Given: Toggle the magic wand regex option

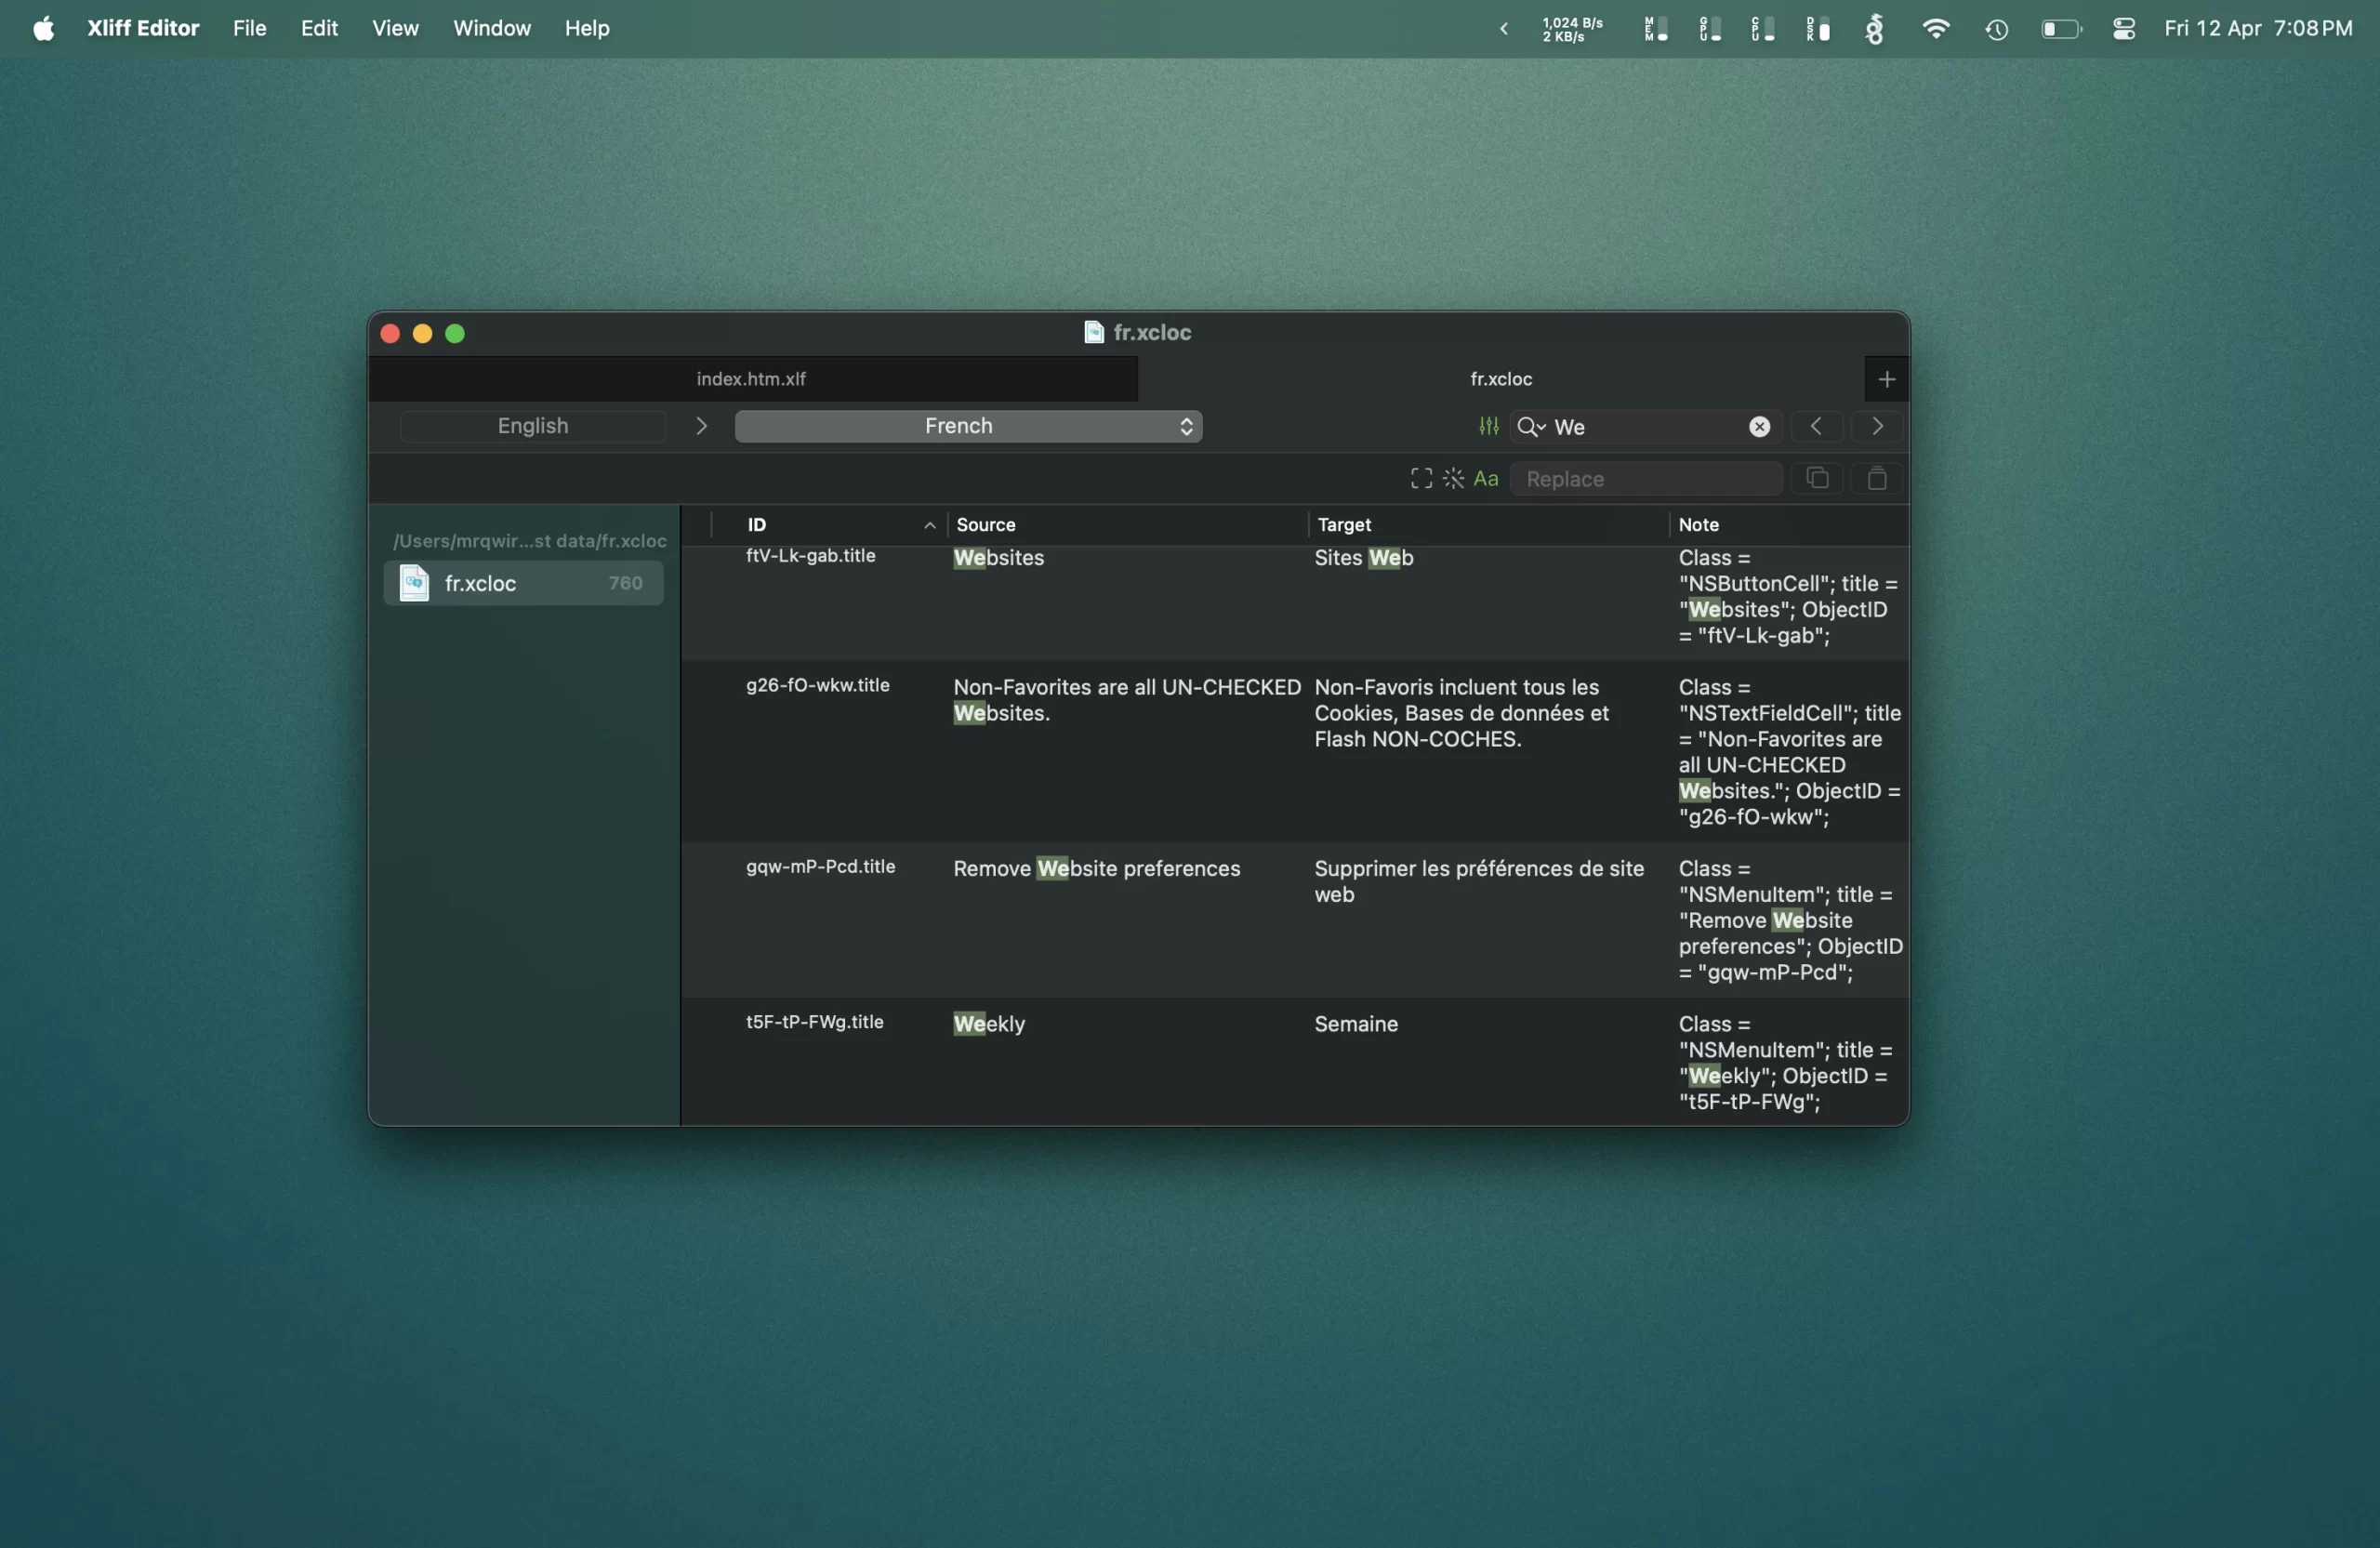Looking at the screenshot, I should (1453, 479).
